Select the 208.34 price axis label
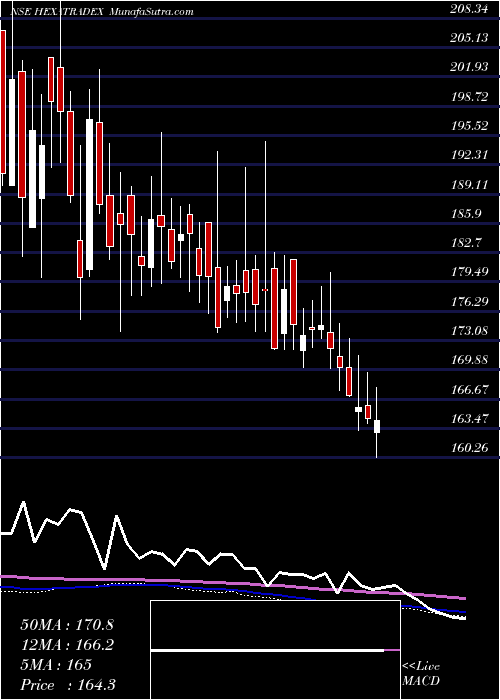Image resolution: width=500 pixels, height=700 pixels. (x=469, y=9)
